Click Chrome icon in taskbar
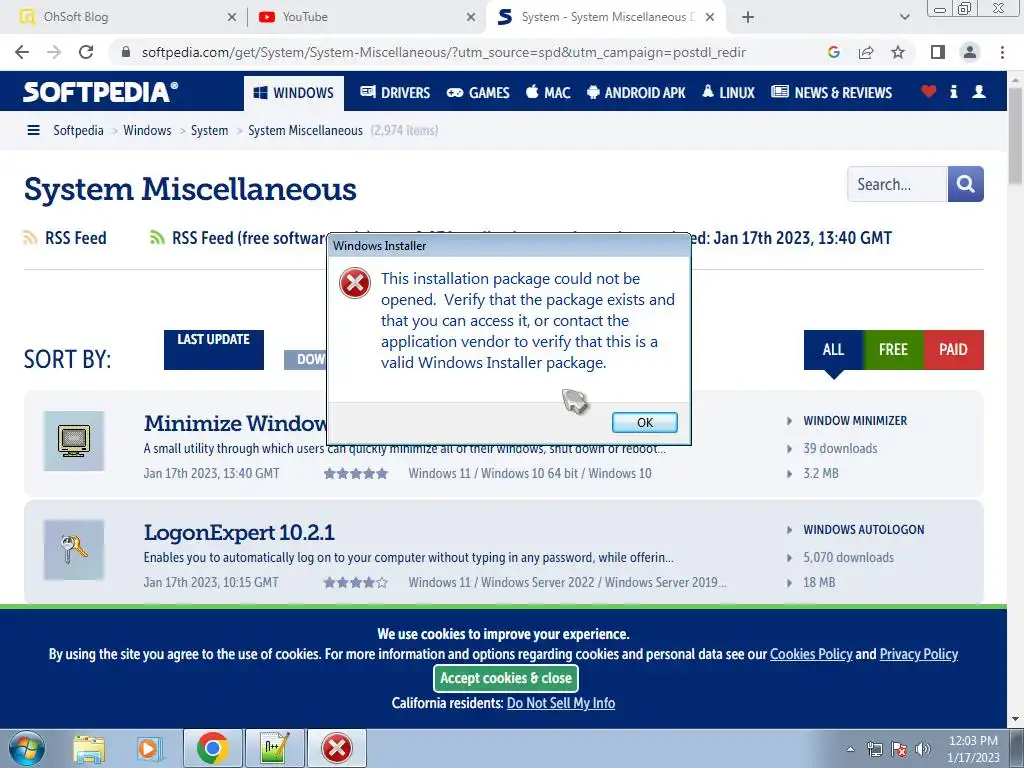The height and width of the screenshot is (768, 1024). point(213,748)
